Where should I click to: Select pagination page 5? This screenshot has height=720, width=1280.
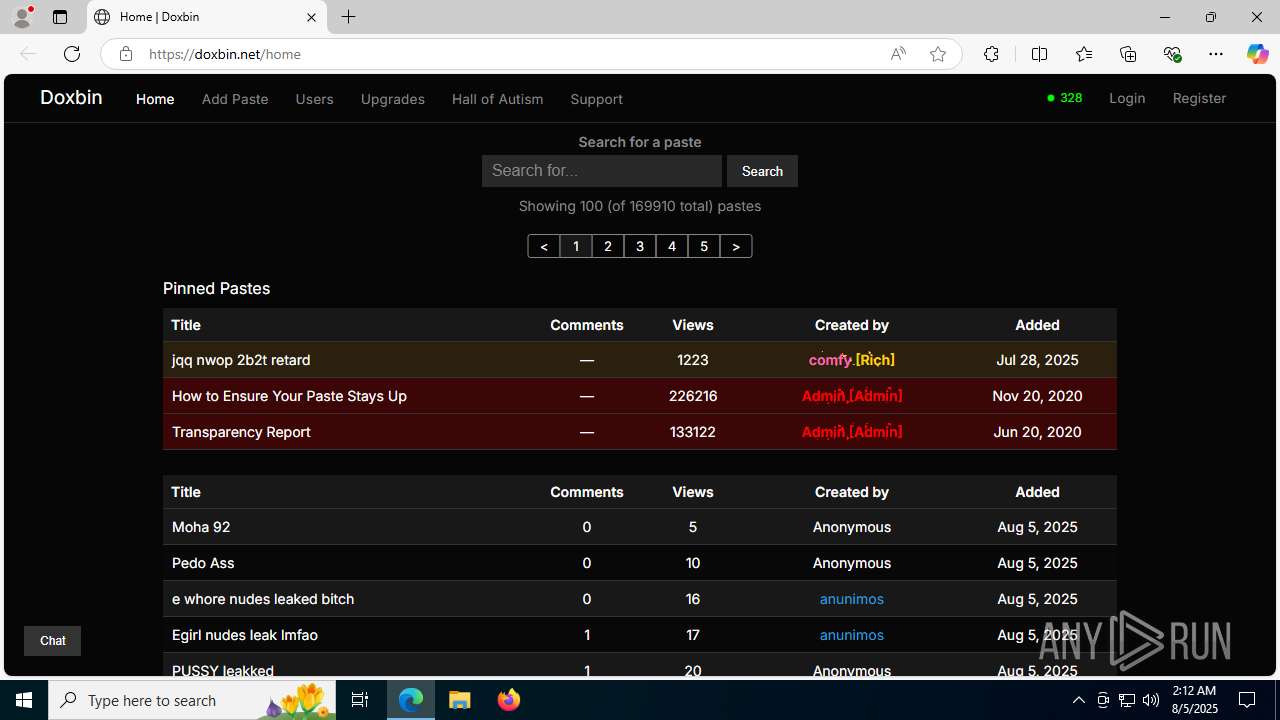[x=704, y=246]
